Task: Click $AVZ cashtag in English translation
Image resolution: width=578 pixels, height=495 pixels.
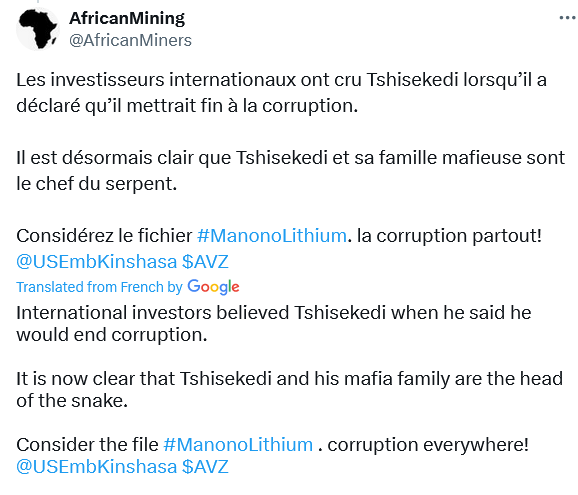Action: (205, 467)
